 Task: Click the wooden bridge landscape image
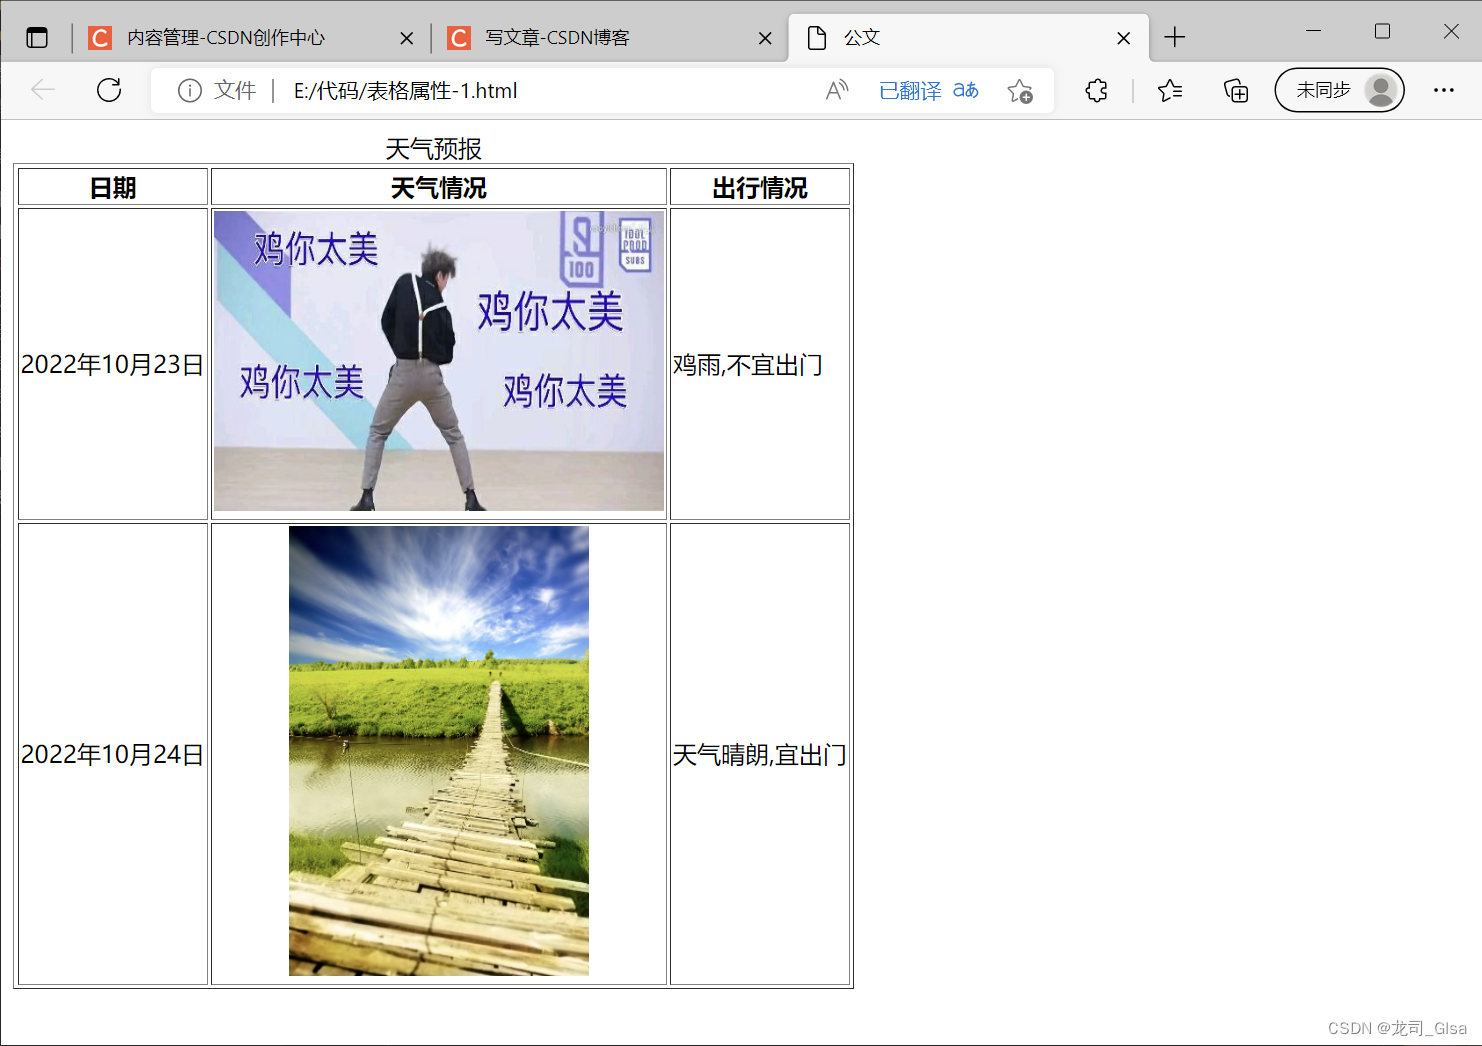tap(439, 751)
